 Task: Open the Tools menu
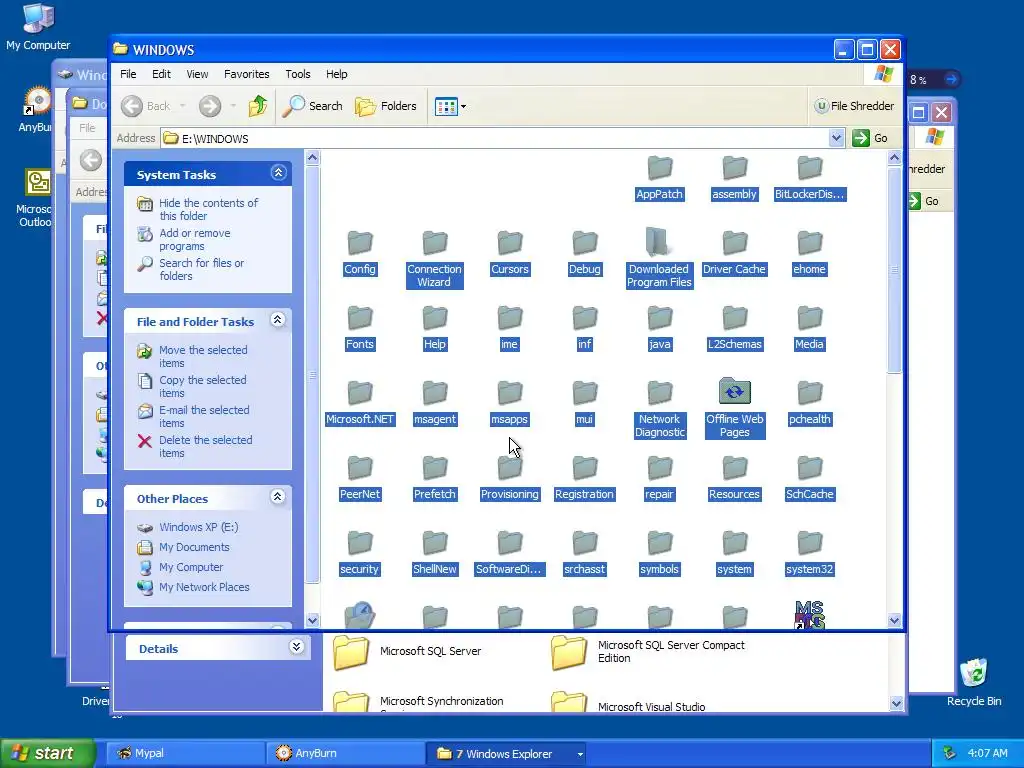pos(297,74)
